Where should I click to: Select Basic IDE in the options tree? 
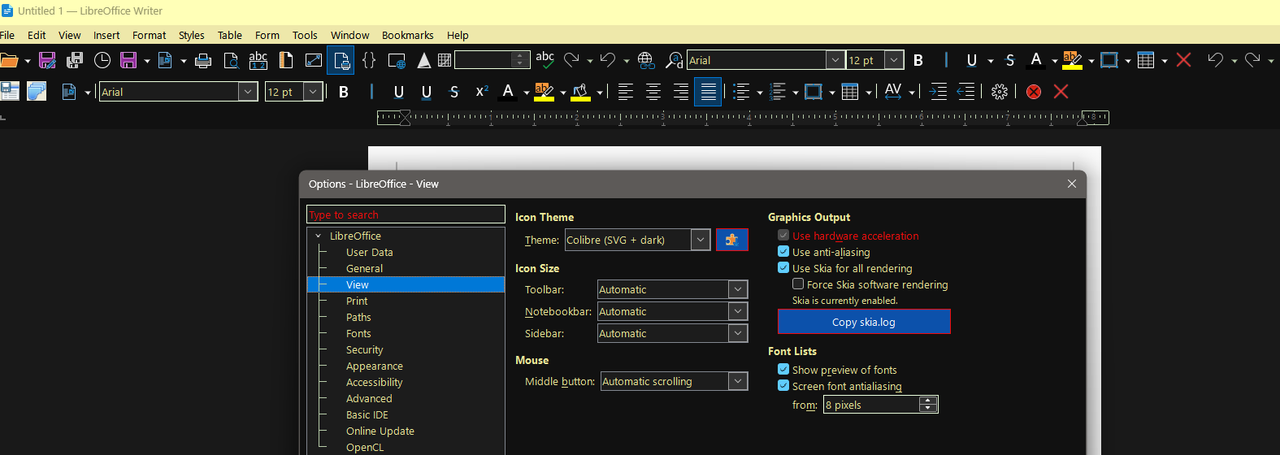point(367,415)
